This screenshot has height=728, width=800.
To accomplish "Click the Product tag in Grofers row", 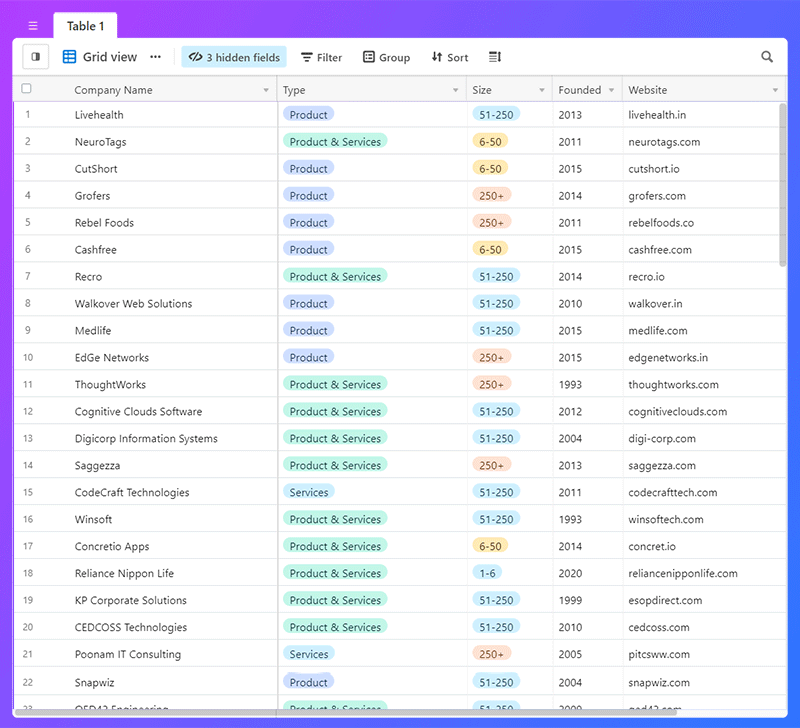I will pos(309,195).
